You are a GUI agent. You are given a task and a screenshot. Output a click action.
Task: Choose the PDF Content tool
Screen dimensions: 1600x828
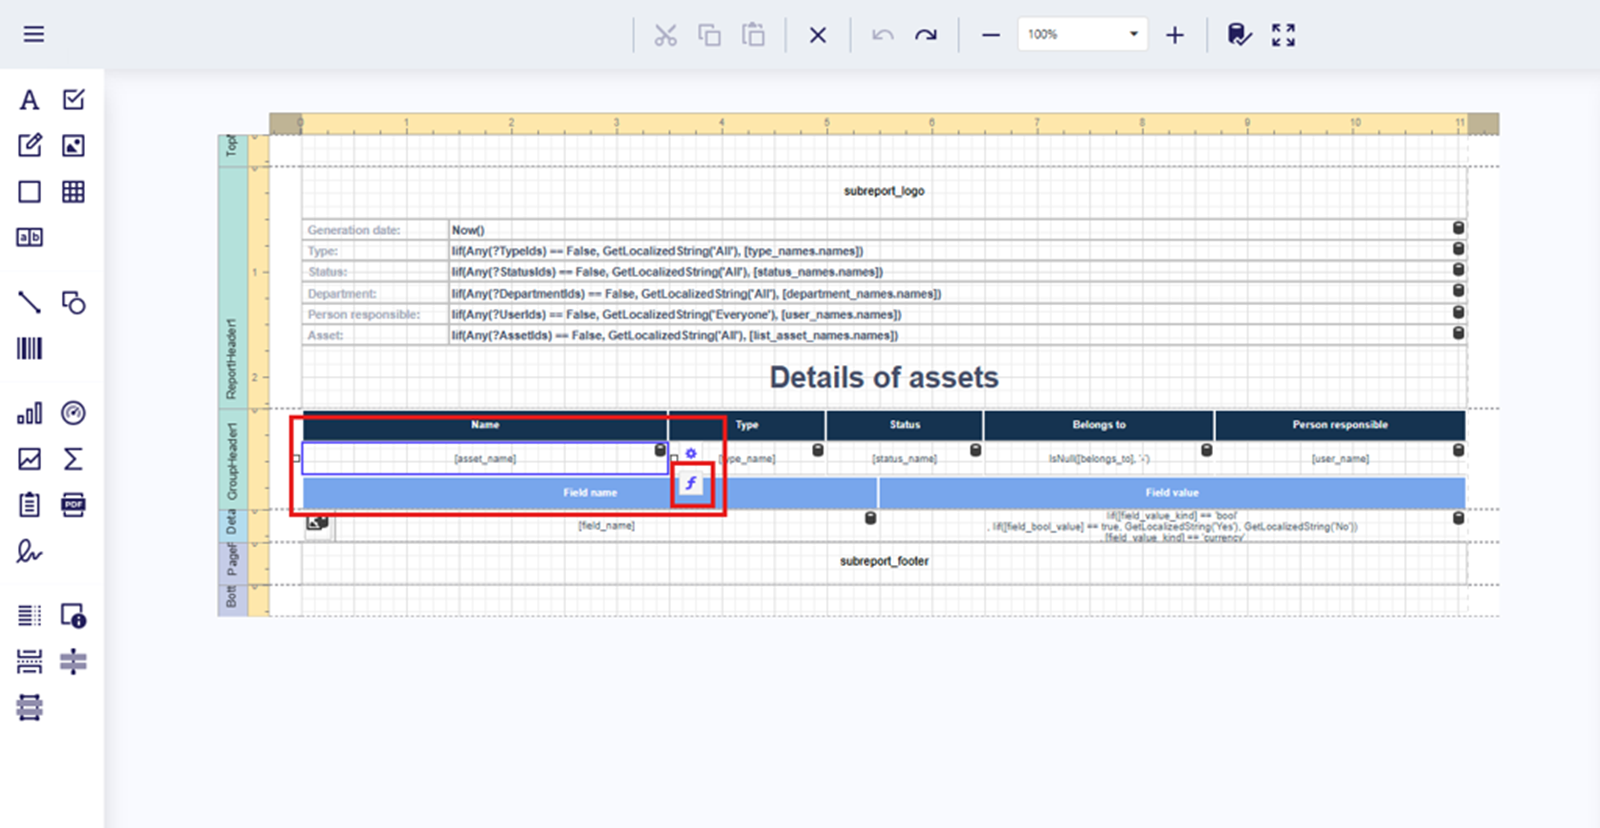click(x=73, y=504)
